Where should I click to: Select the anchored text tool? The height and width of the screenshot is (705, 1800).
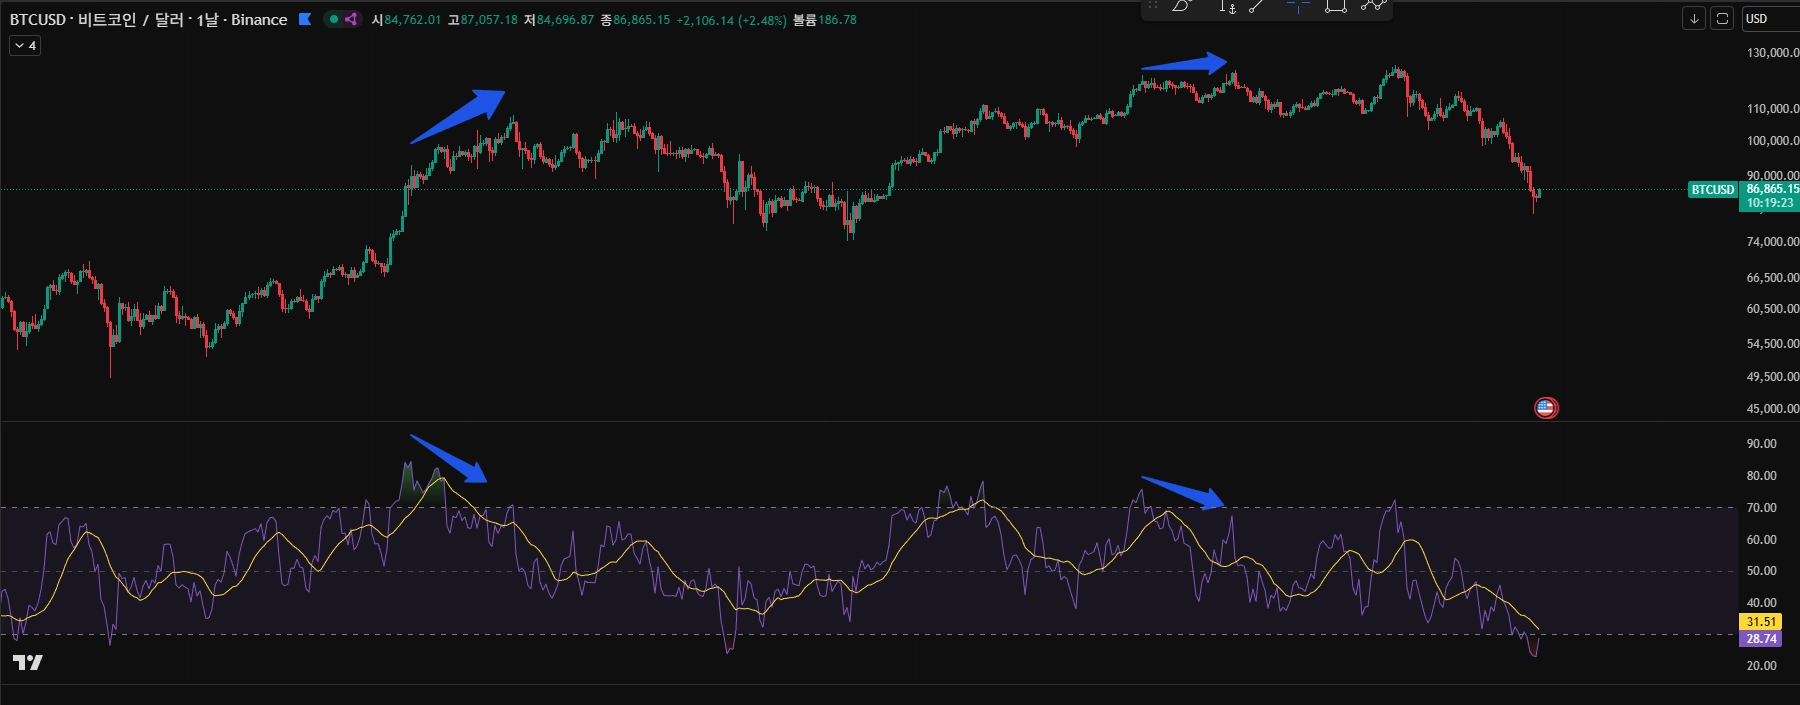coord(1227,6)
